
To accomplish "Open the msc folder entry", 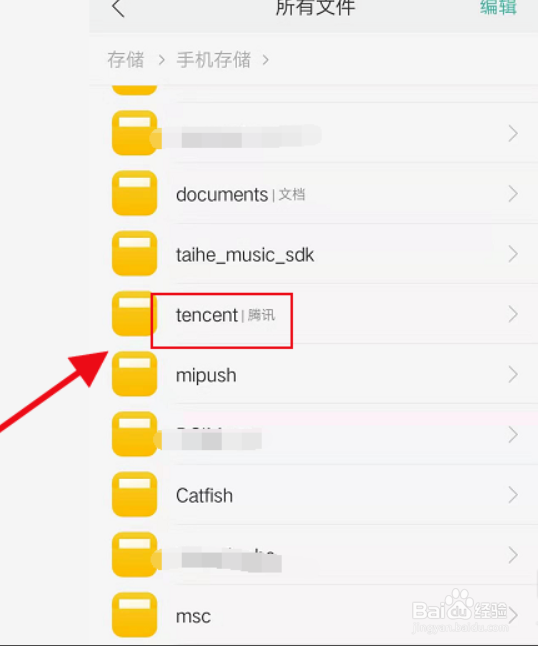I will [313, 615].
